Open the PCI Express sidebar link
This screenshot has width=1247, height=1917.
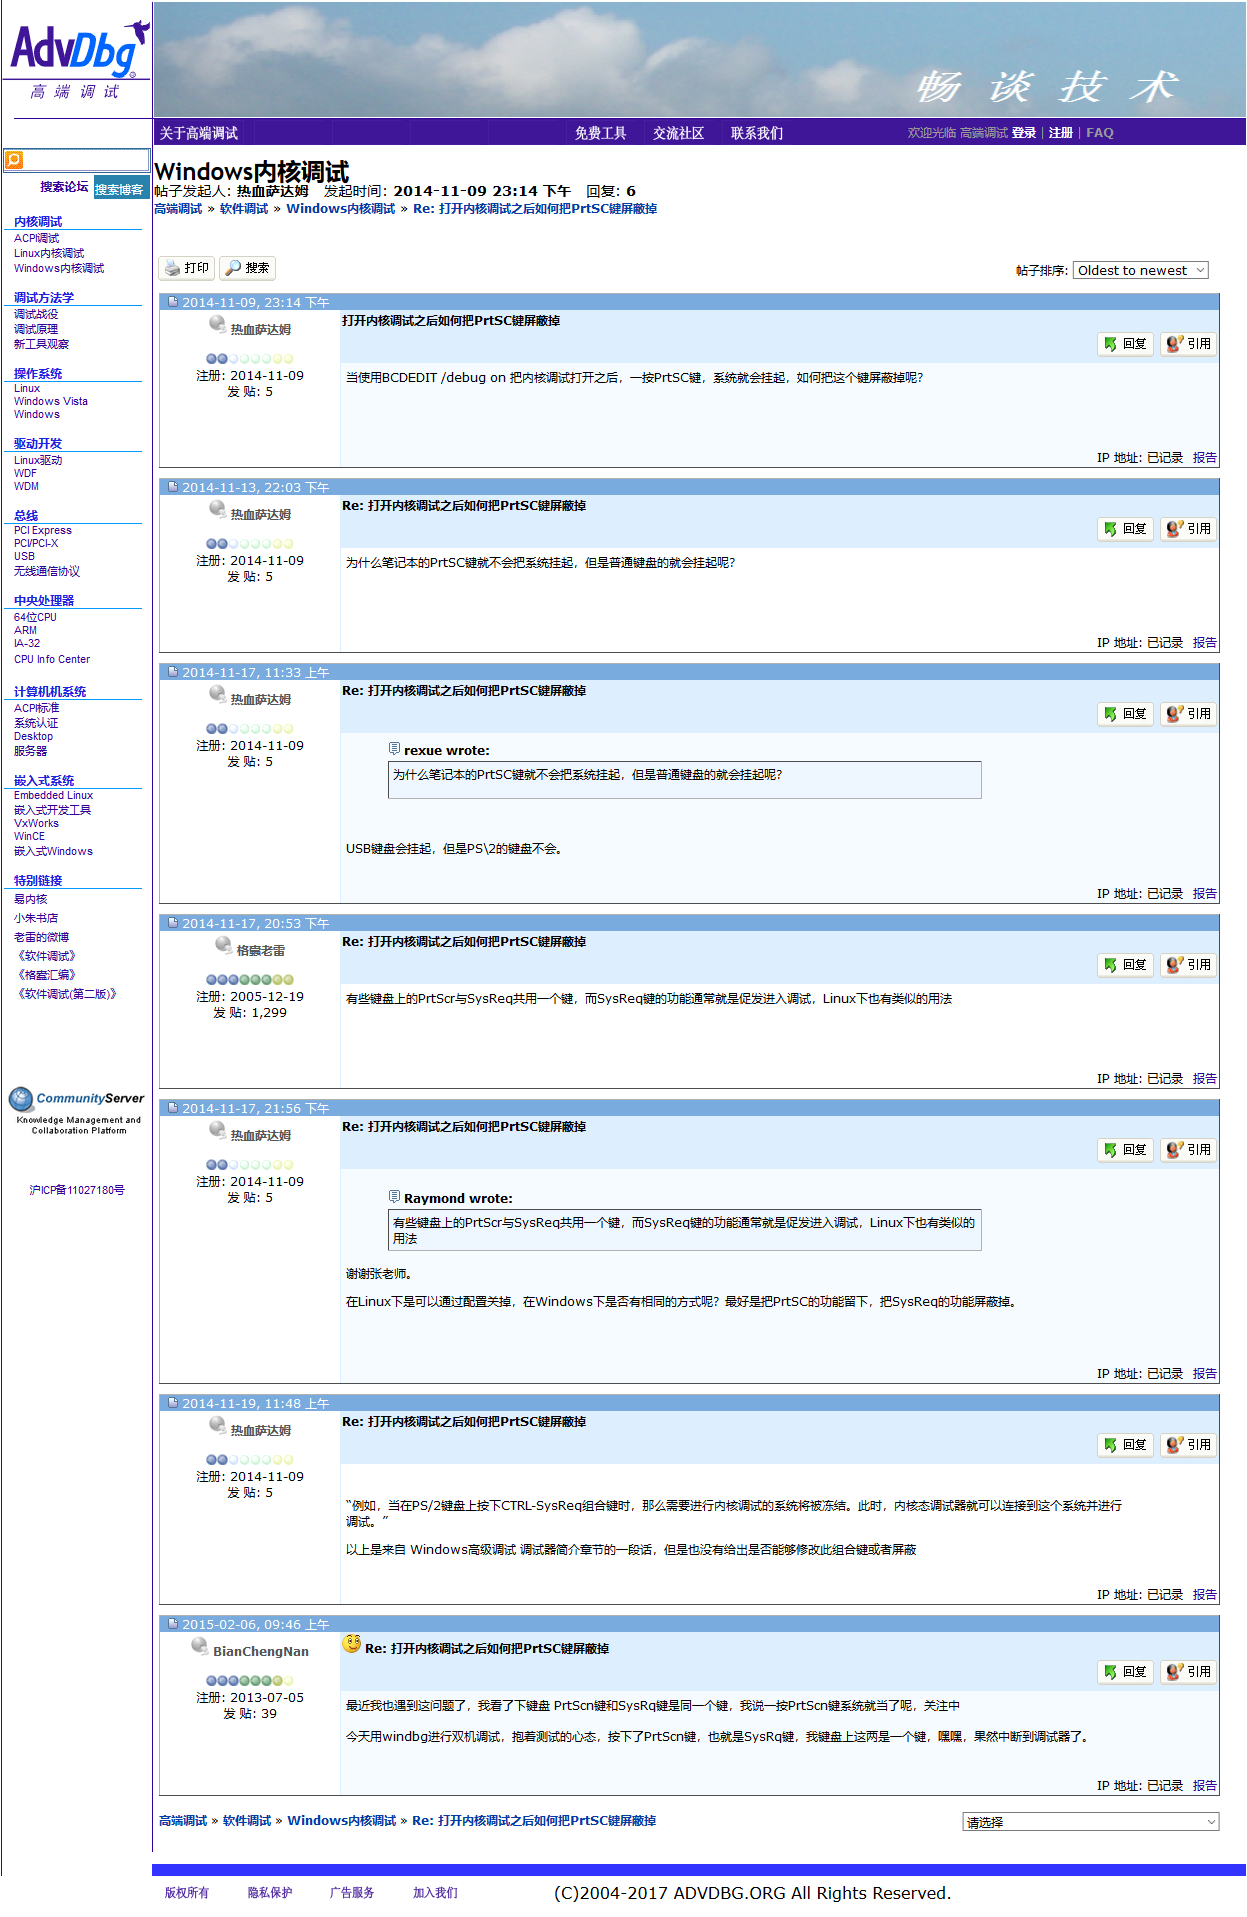click(43, 530)
